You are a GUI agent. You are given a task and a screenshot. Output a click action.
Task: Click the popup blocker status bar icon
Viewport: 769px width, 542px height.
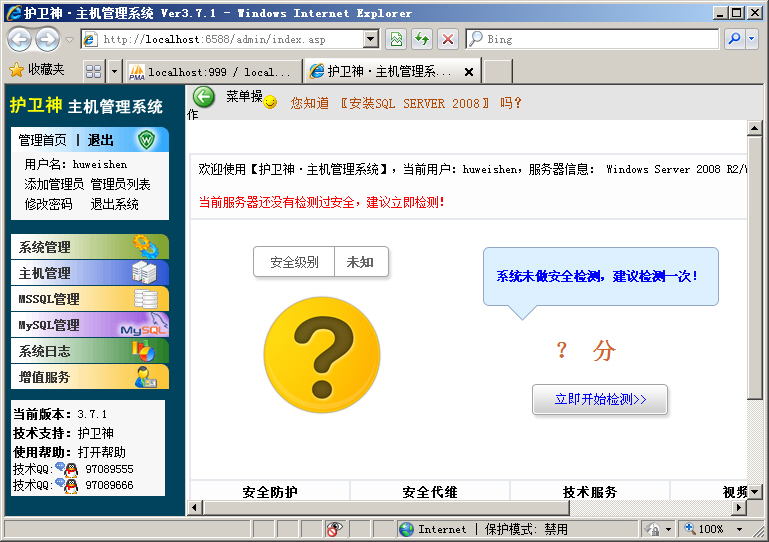tap(334, 529)
